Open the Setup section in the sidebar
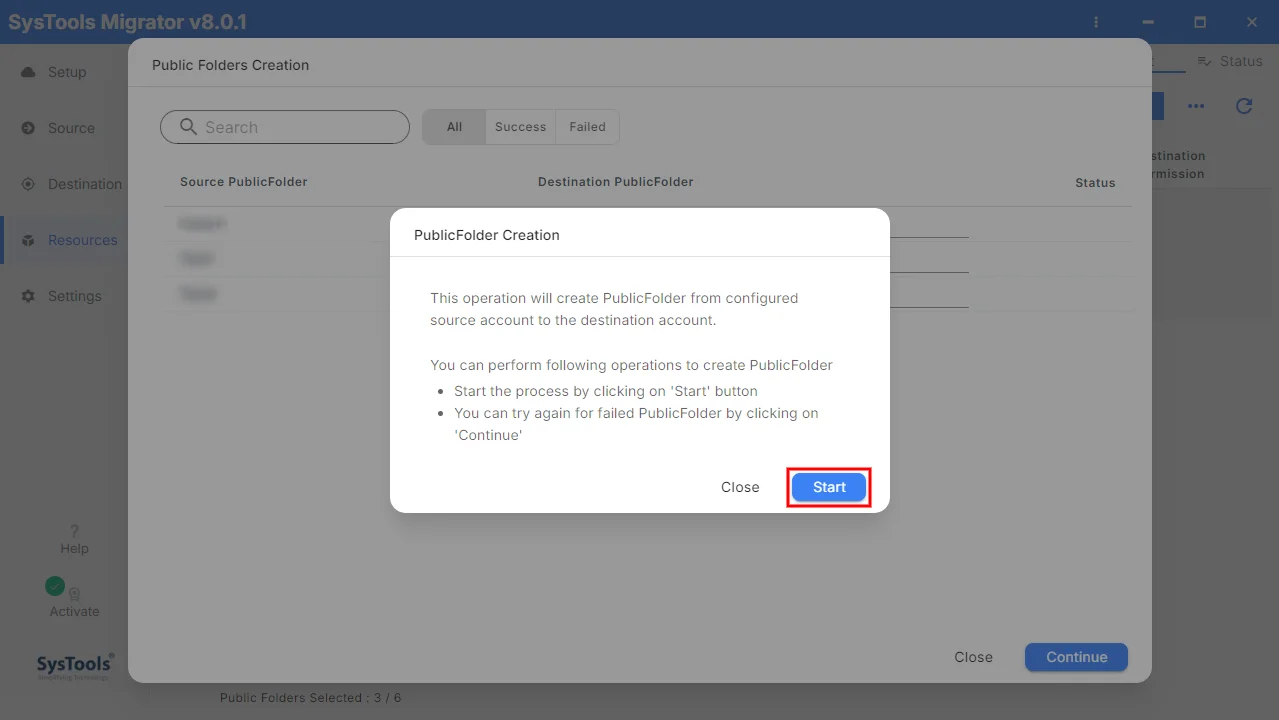The width and height of the screenshot is (1279, 720). [64, 72]
